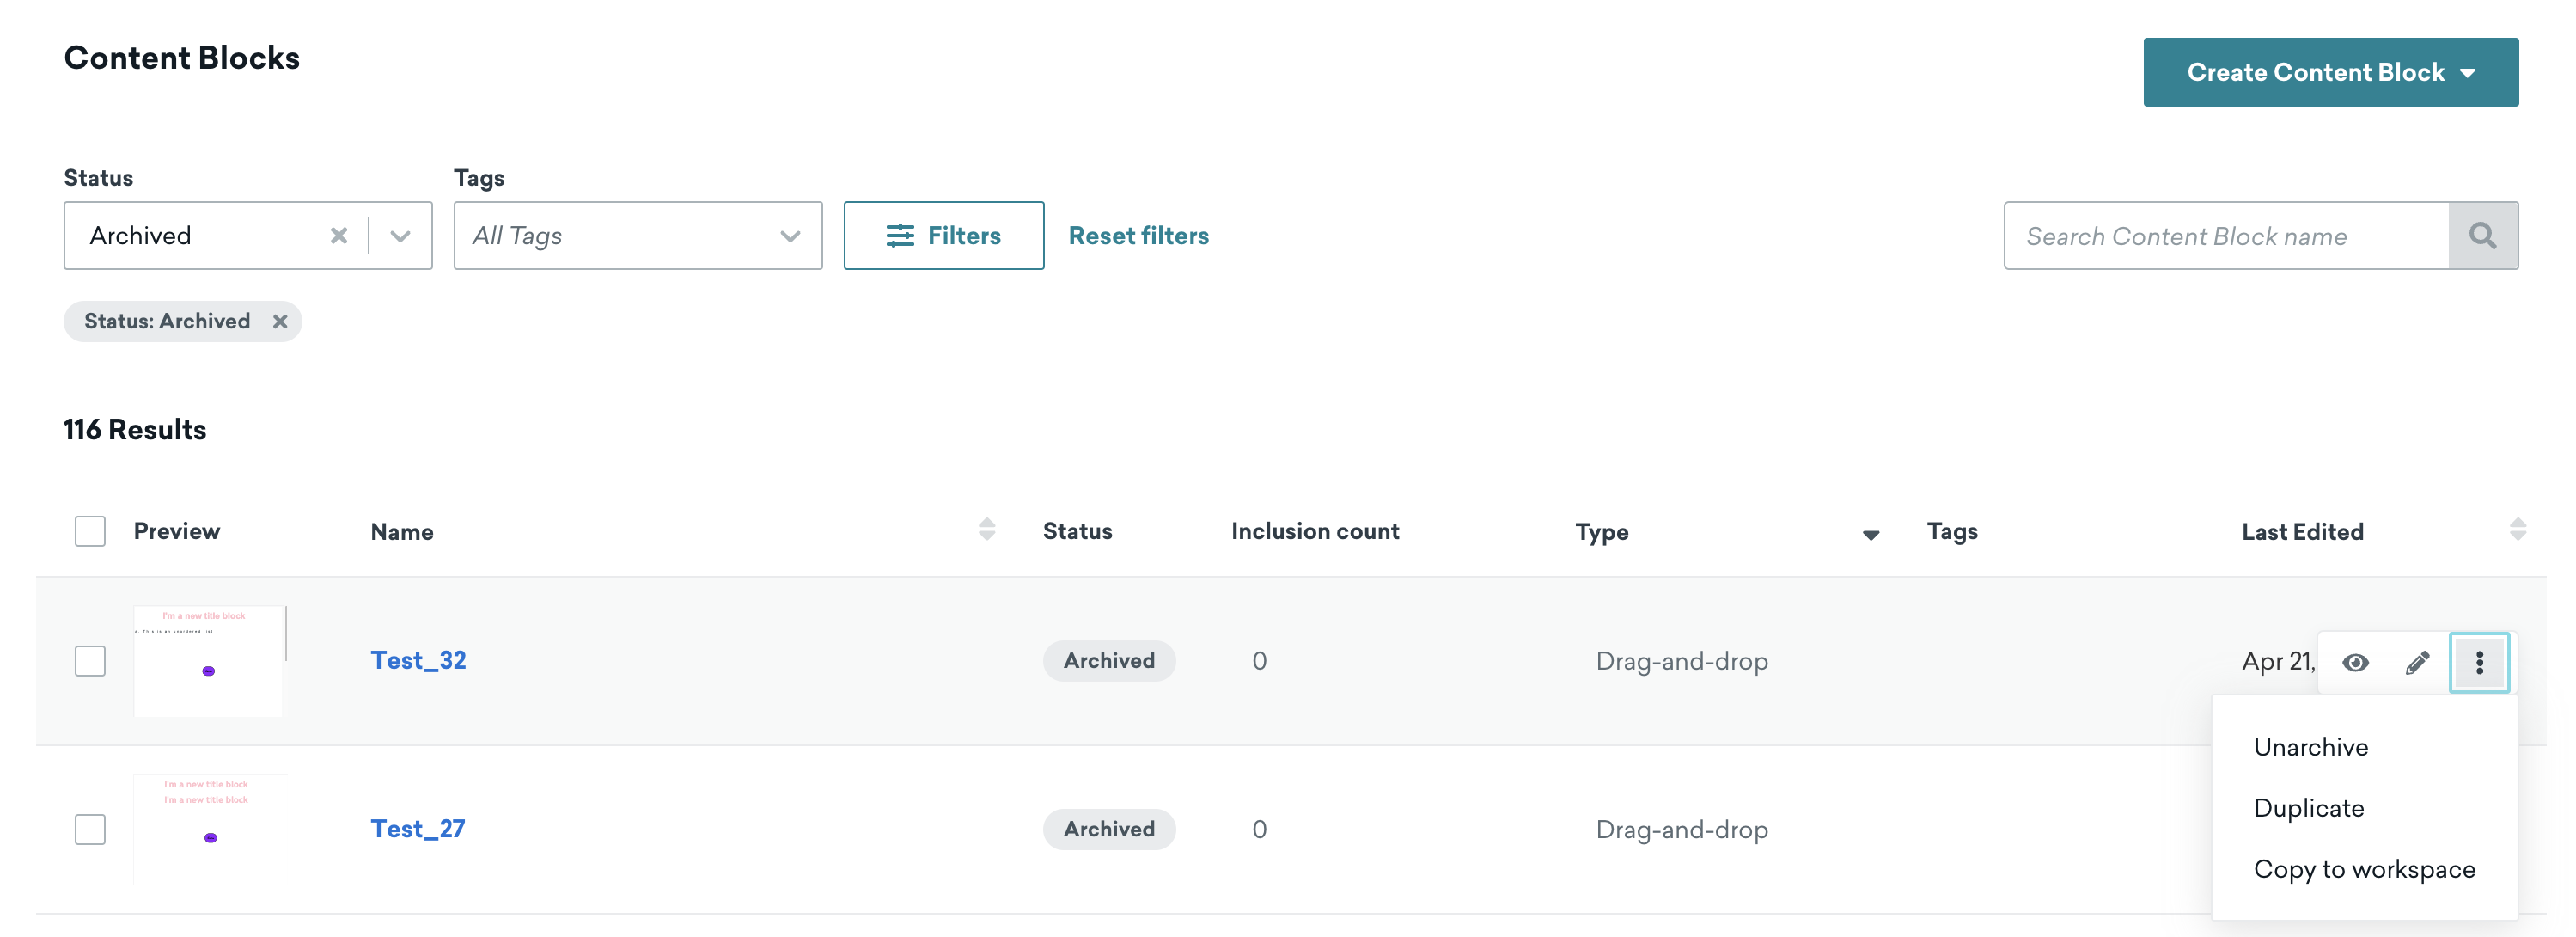2576x937 pixels.
Task: Click Reset filters link
Action: tap(1137, 235)
